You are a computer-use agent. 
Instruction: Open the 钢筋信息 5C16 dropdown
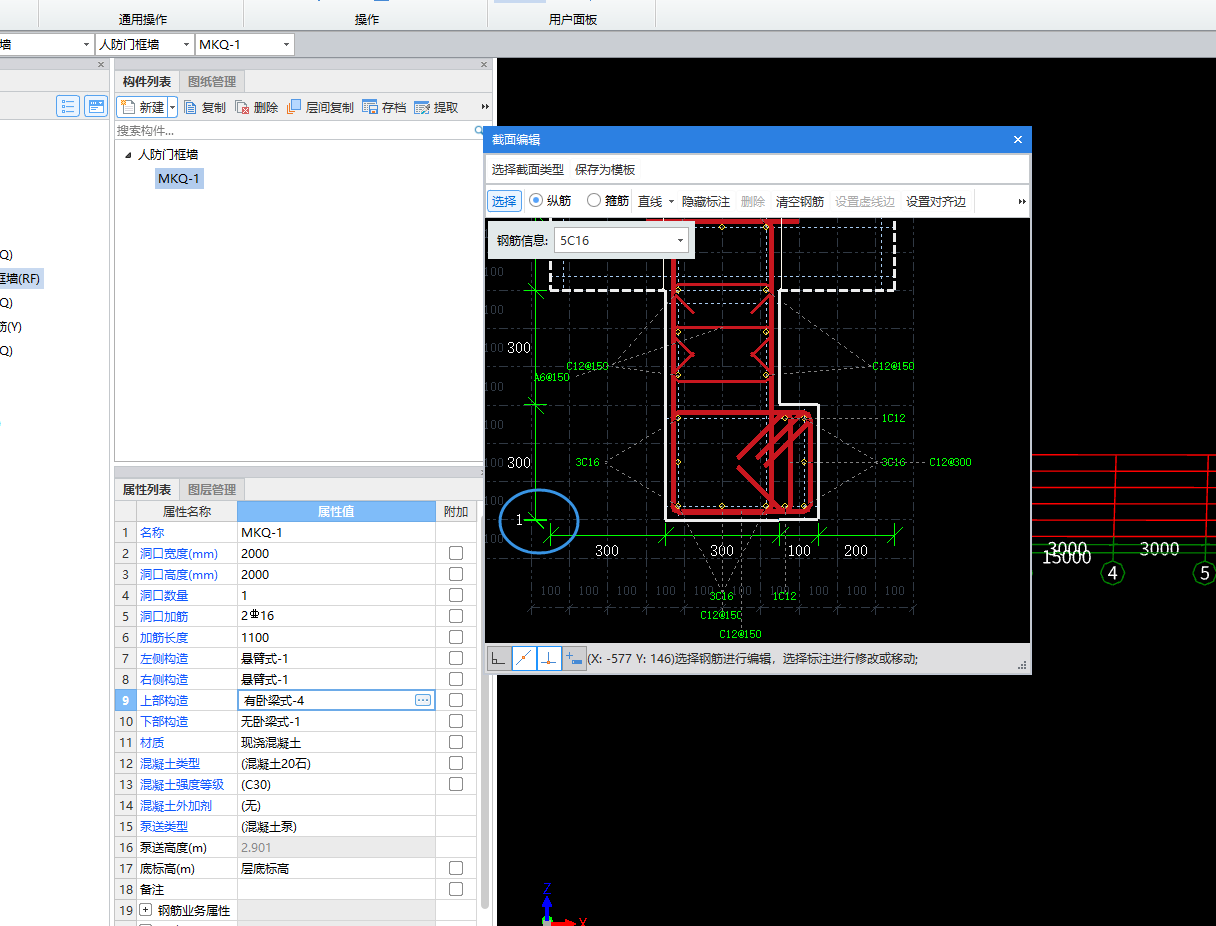tap(680, 240)
